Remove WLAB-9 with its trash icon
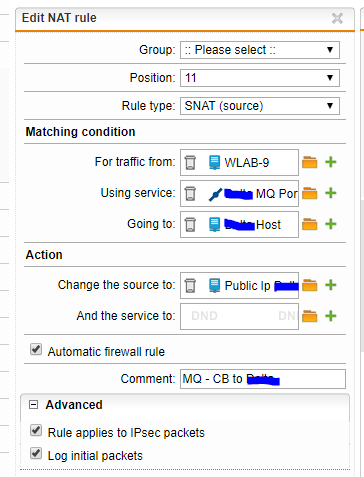Viewport: 364px width, 477px height. click(190, 163)
